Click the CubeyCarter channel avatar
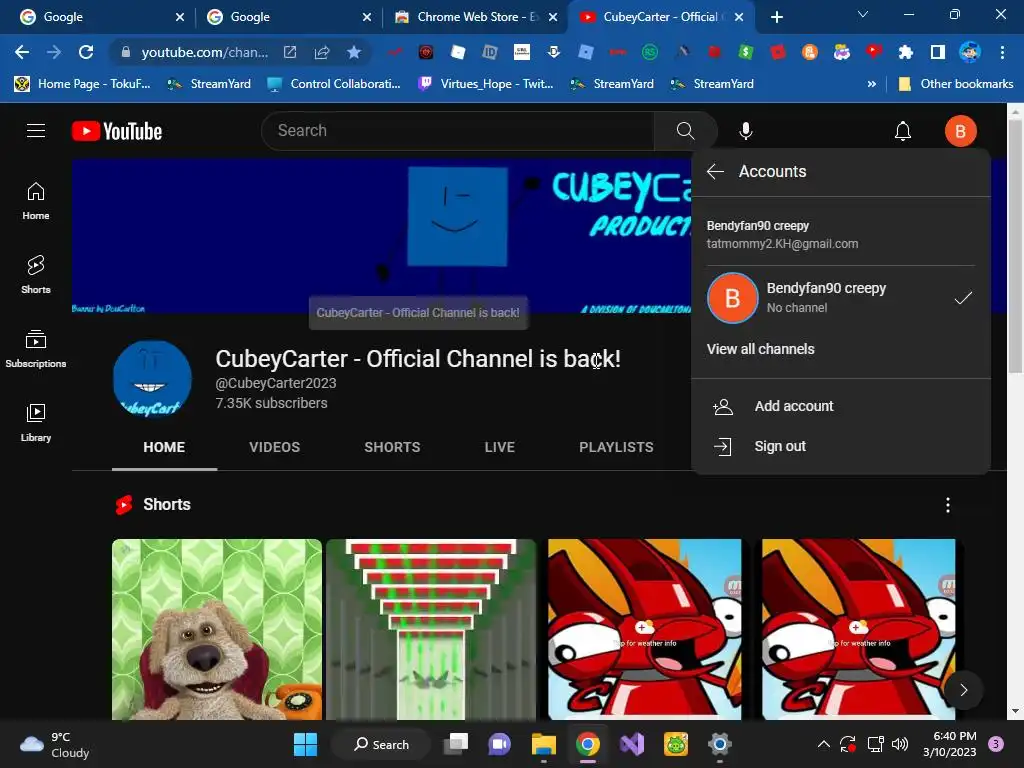The image size is (1024, 768). coord(152,379)
